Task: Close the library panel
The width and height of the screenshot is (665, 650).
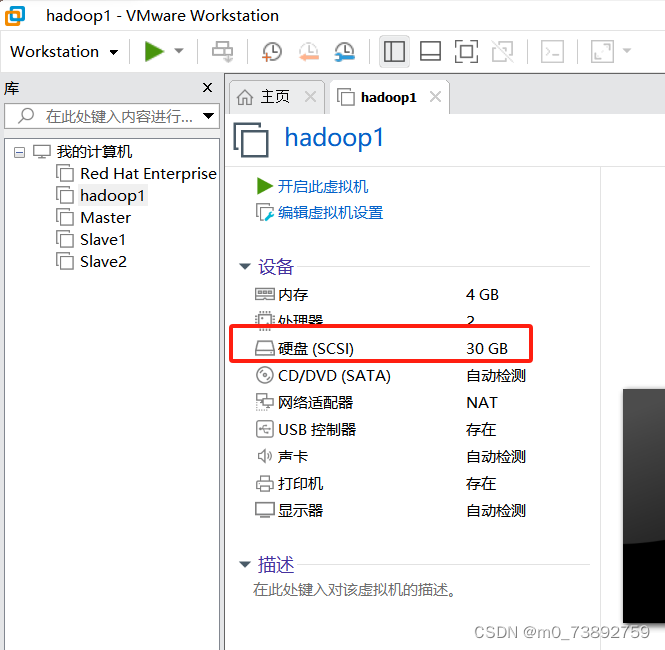Action: pyautogui.click(x=207, y=88)
